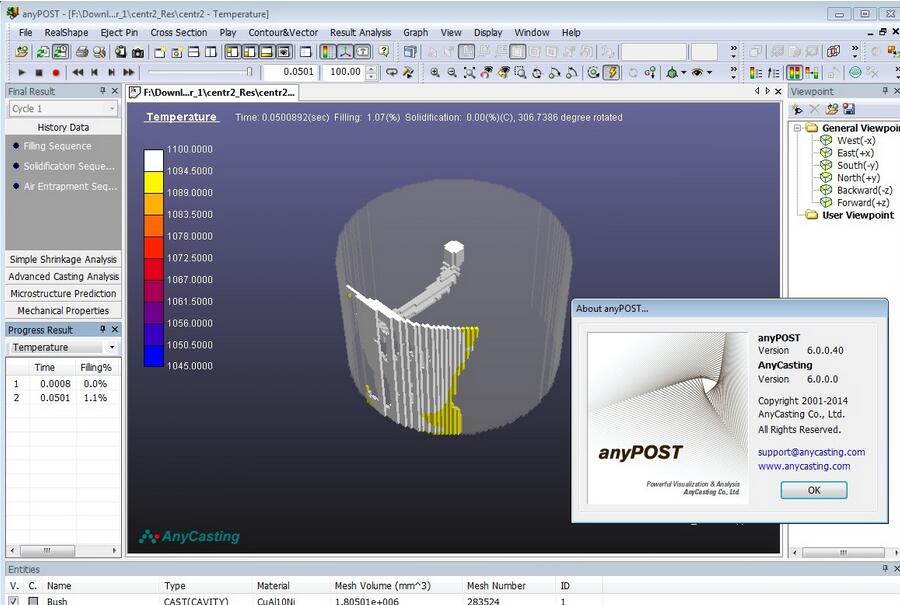Click the blue legend color swatch

(x=154, y=355)
